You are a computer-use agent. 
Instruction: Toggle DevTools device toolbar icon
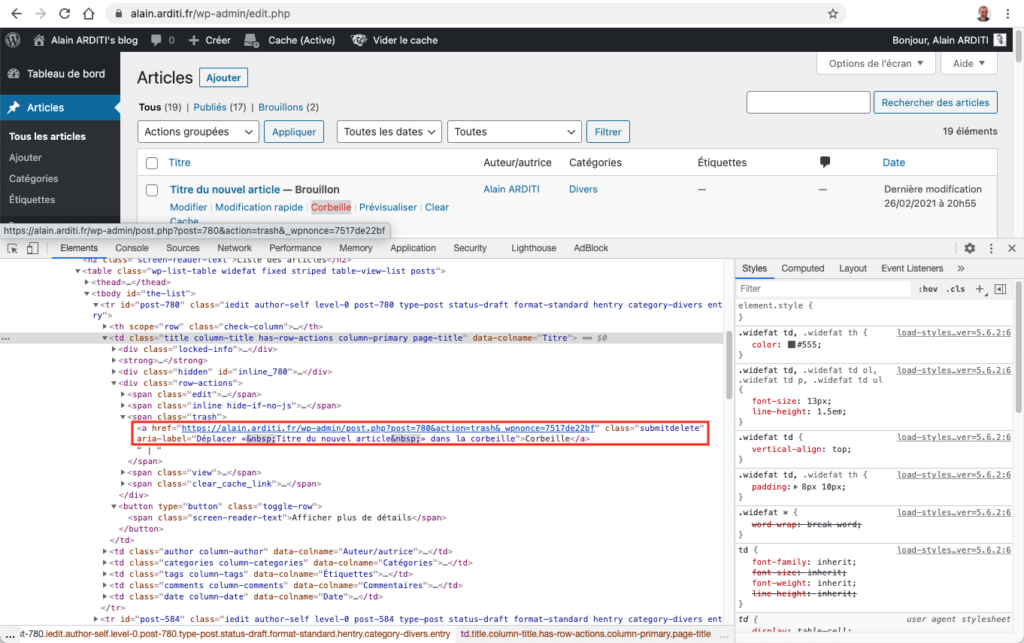(32, 248)
